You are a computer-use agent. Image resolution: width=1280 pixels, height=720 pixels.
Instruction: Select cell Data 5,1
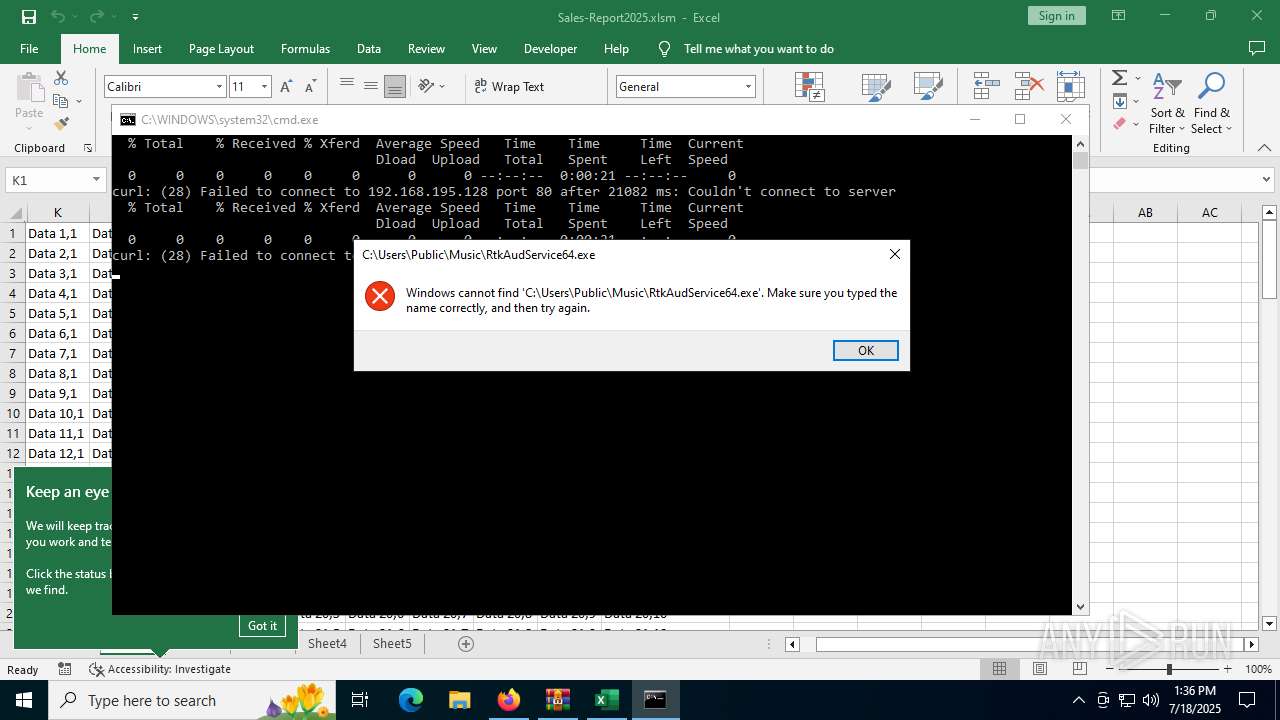[x=57, y=313]
